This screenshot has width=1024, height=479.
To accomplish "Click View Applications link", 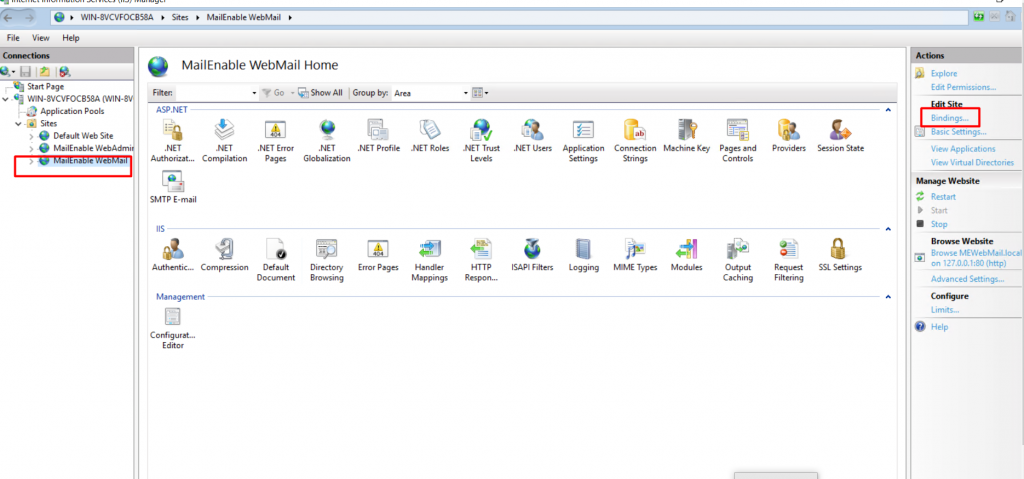I will coord(963,149).
